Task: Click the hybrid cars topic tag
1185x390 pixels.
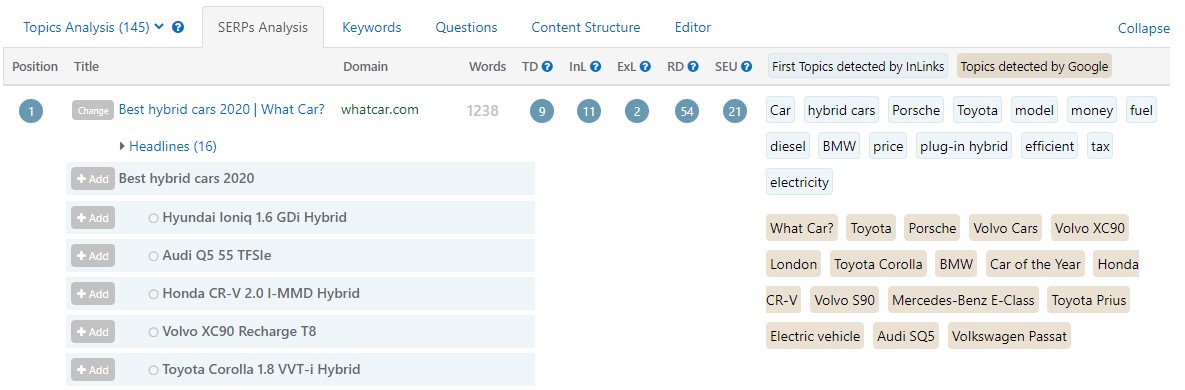Action: click(x=841, y=111)
